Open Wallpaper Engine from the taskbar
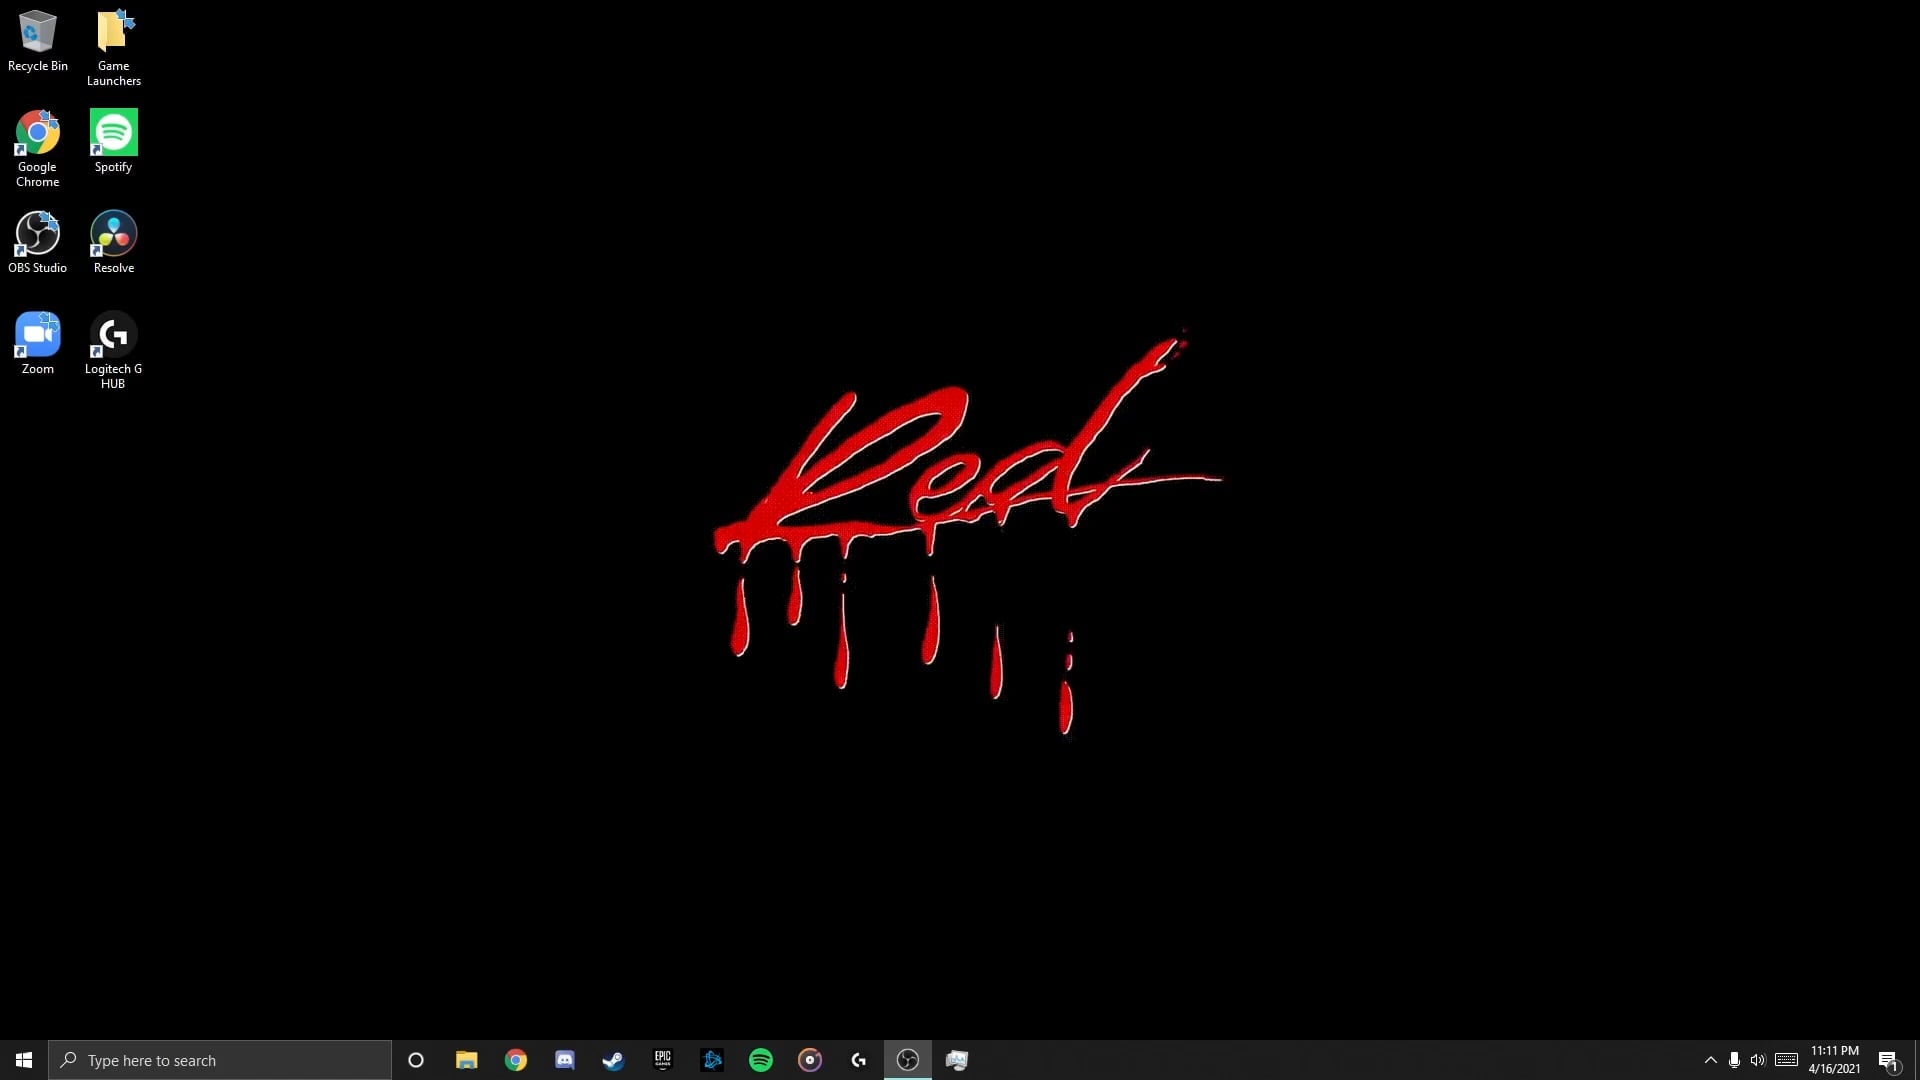This screenshot has width=1920, height=1080. [956, 1059]
